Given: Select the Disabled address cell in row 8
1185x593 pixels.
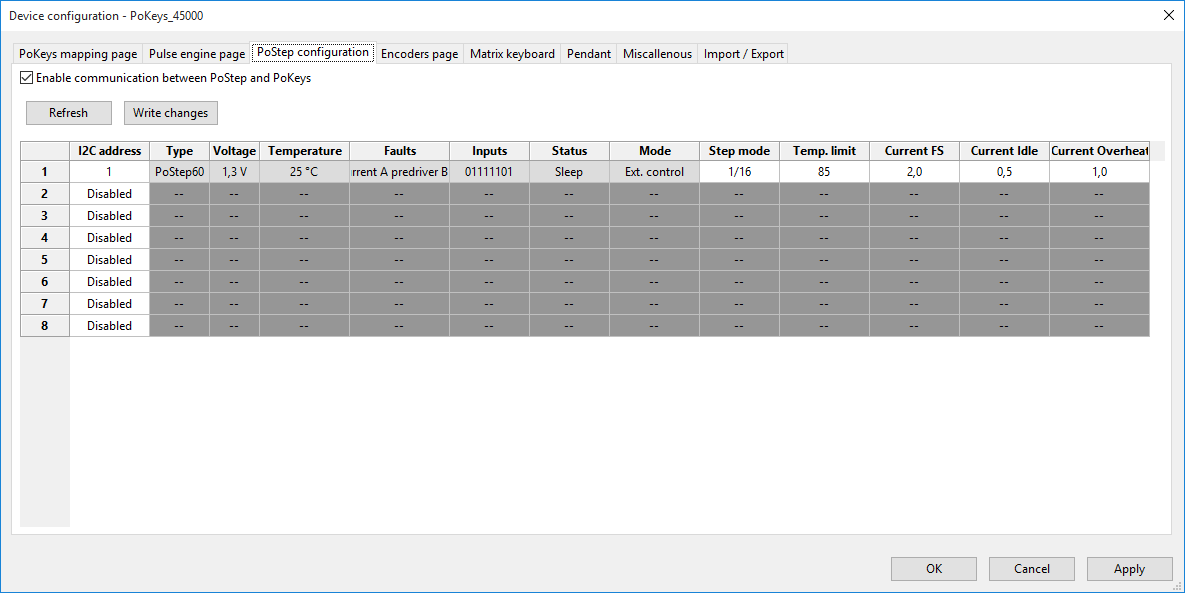Looking at the screenshot, I should [110, 326].
